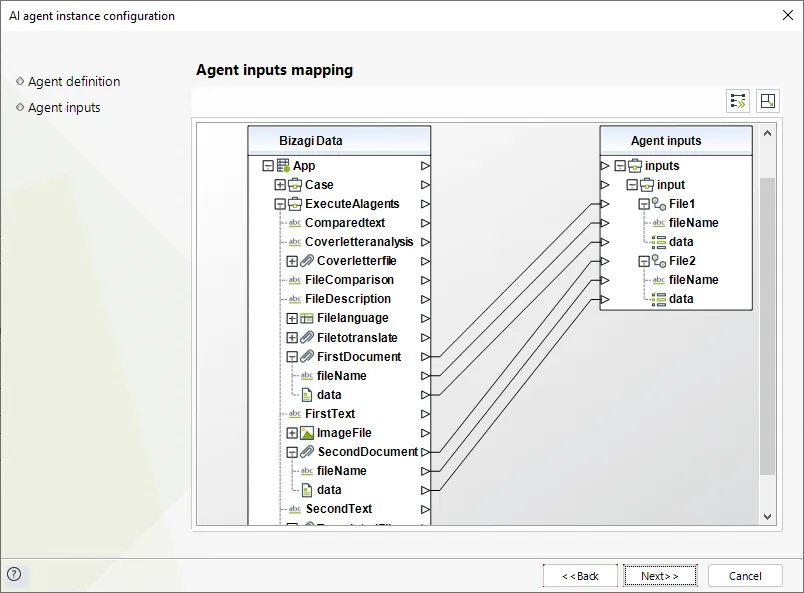Click the Filelanguage table icon

307,318
